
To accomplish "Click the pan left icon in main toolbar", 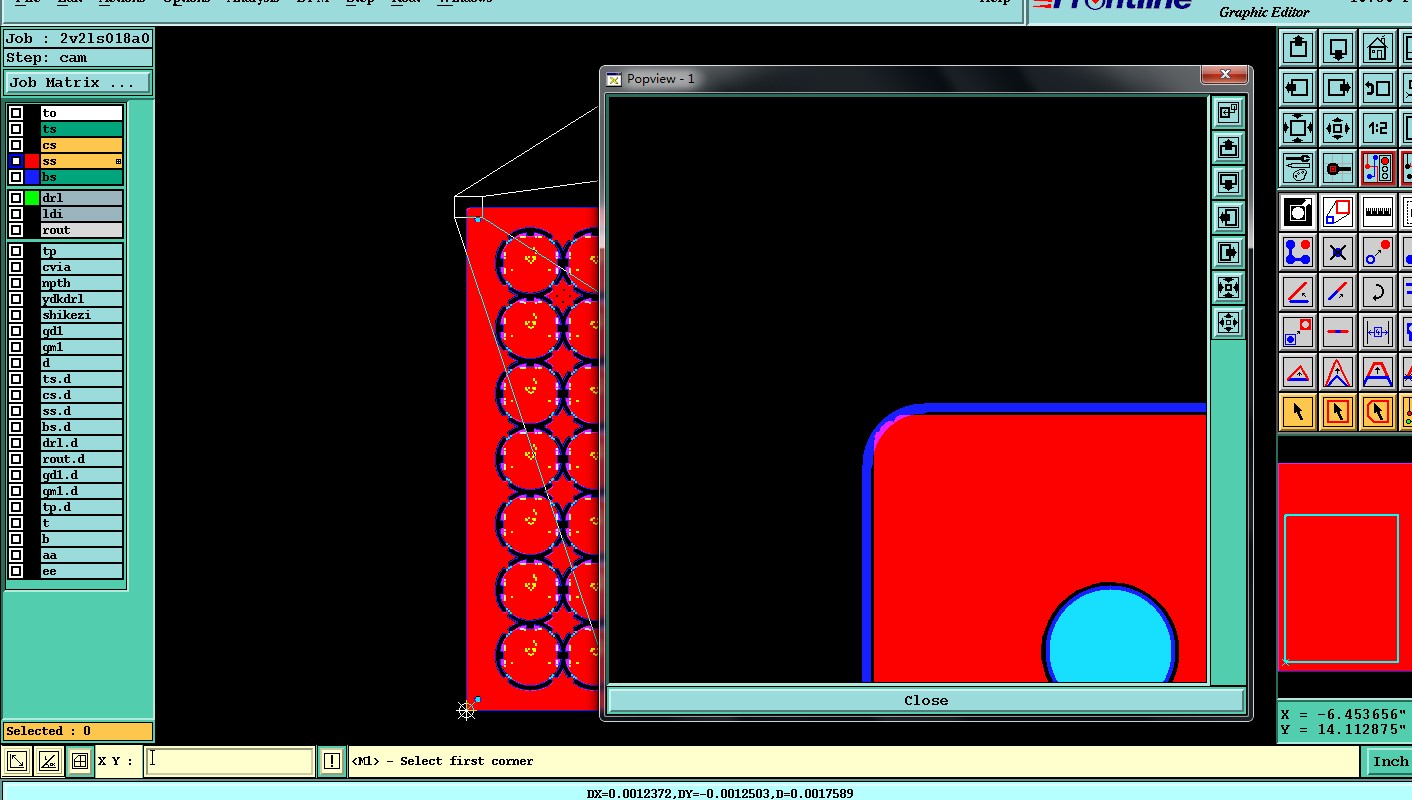I will click(1298, 87).
